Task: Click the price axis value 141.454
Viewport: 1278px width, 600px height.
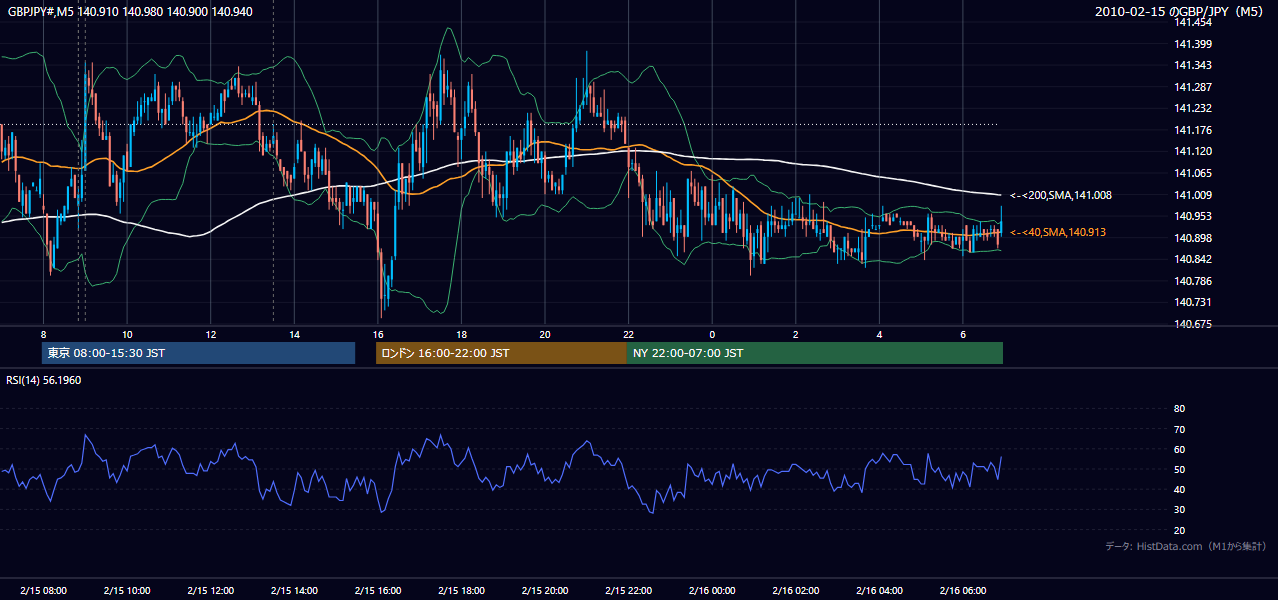Action: pyautogui.click(x=1193, y=22)
